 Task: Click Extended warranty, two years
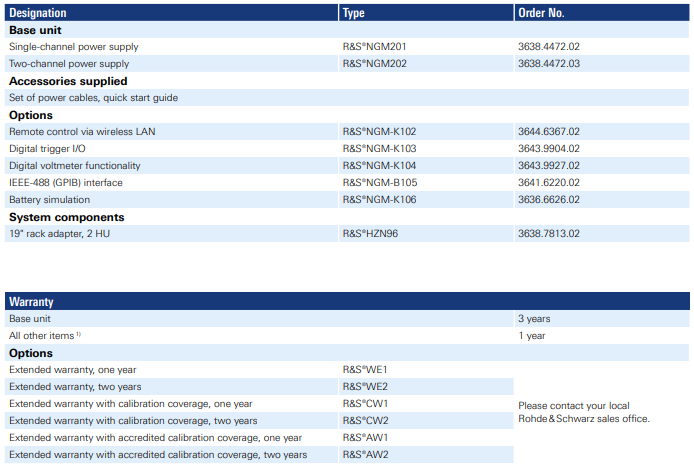tap(75, 387)
